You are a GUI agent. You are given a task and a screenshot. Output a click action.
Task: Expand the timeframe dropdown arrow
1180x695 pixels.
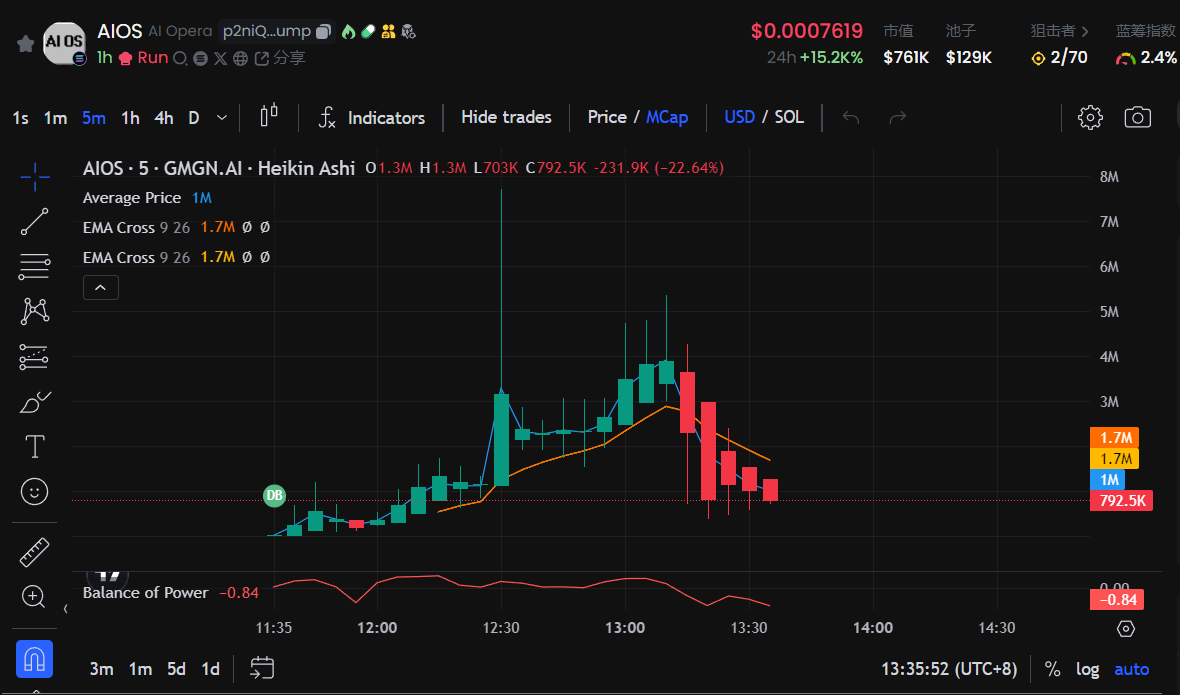(221, 118)
